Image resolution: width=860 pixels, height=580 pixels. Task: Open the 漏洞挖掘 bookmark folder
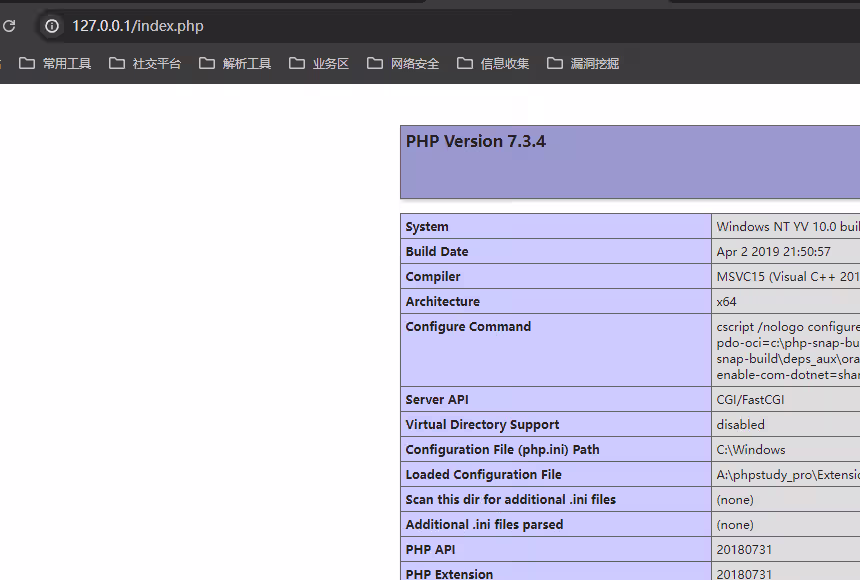click(x=584, y=63)
